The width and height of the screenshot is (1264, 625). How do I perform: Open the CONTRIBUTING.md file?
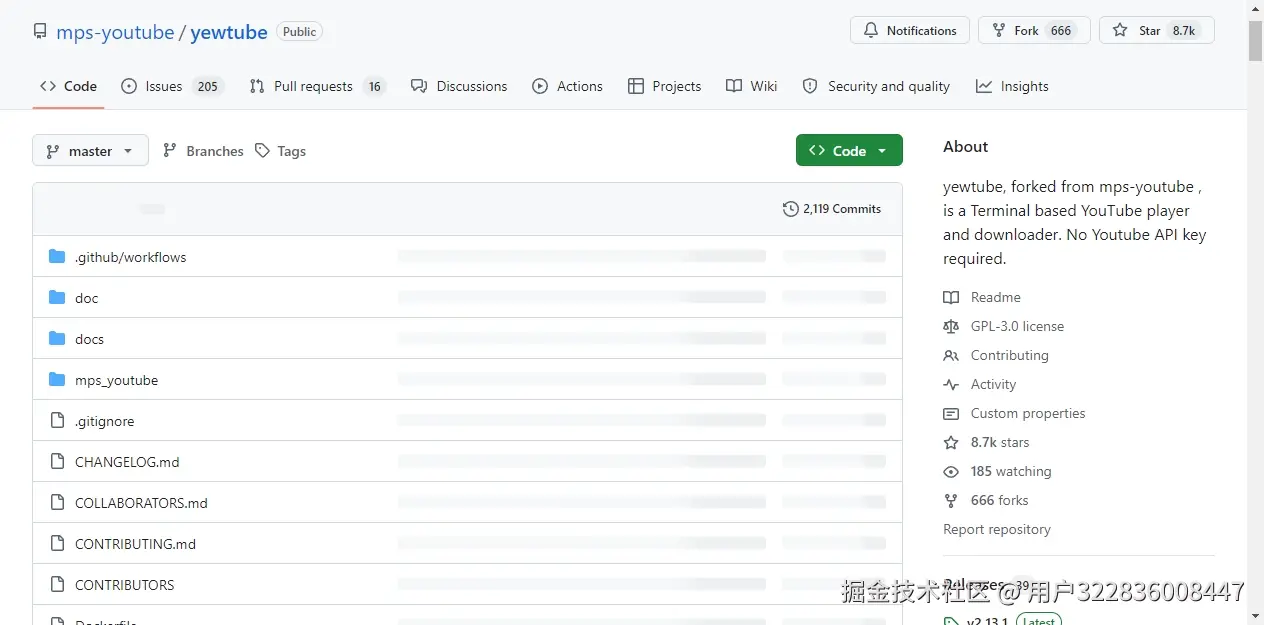tap(136, 544)
